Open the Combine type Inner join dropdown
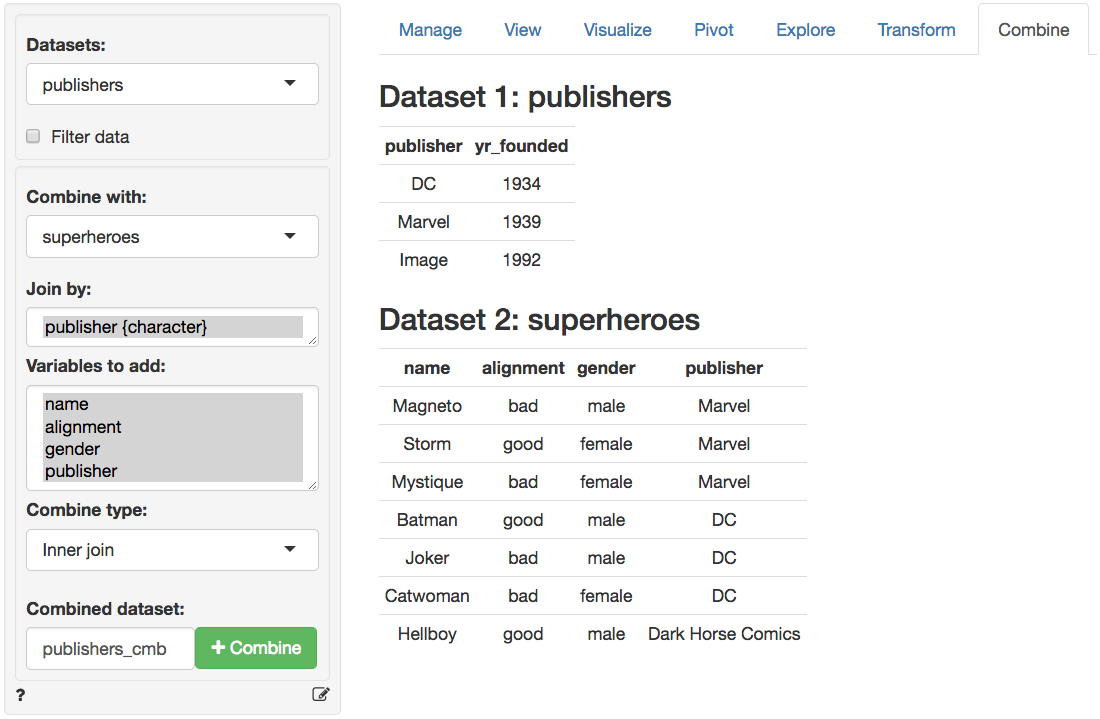 coord(172,550)
